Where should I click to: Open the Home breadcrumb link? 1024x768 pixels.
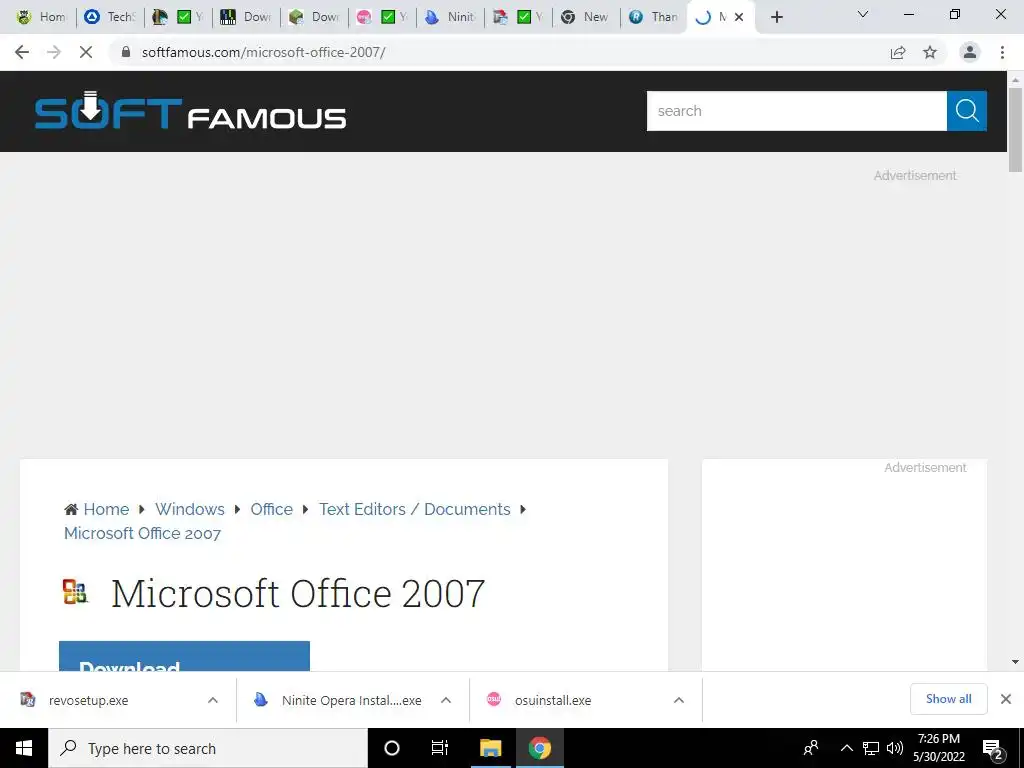(x=106, y=509)
